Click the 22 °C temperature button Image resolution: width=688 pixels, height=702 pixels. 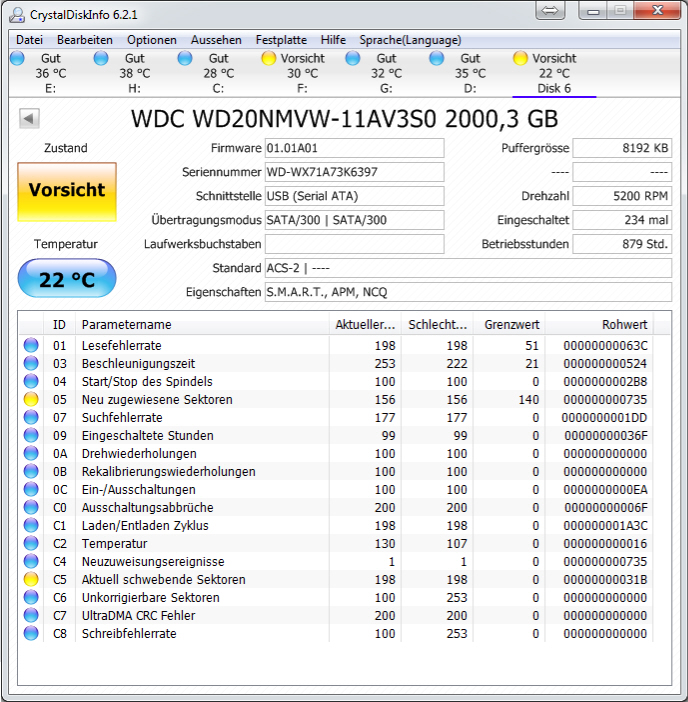(x=67, y=278)
